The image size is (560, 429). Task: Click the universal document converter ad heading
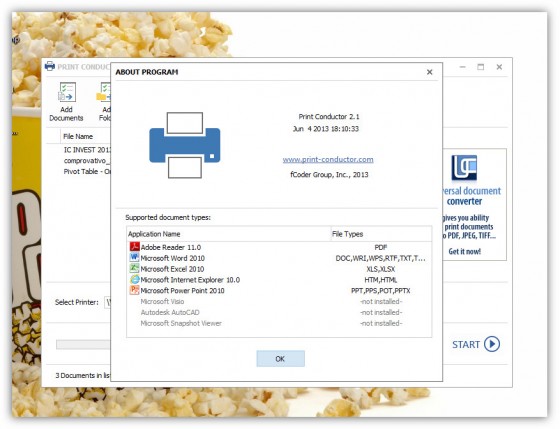pos(471,196)
